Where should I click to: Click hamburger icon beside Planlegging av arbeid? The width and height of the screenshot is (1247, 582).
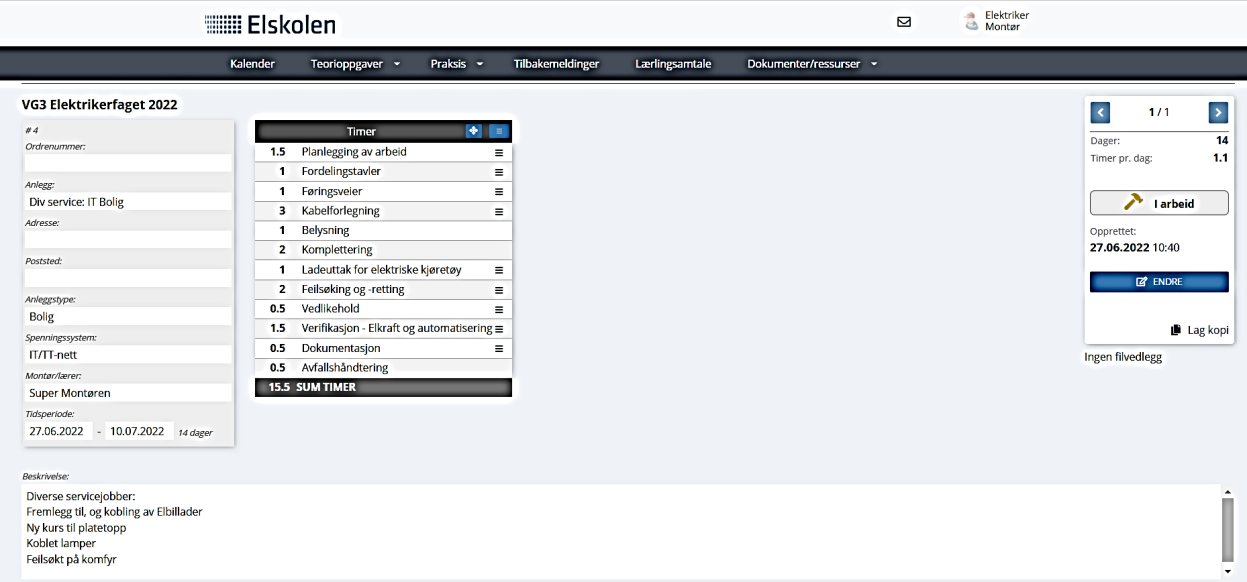pyautogui.click(x=498, y=153)
